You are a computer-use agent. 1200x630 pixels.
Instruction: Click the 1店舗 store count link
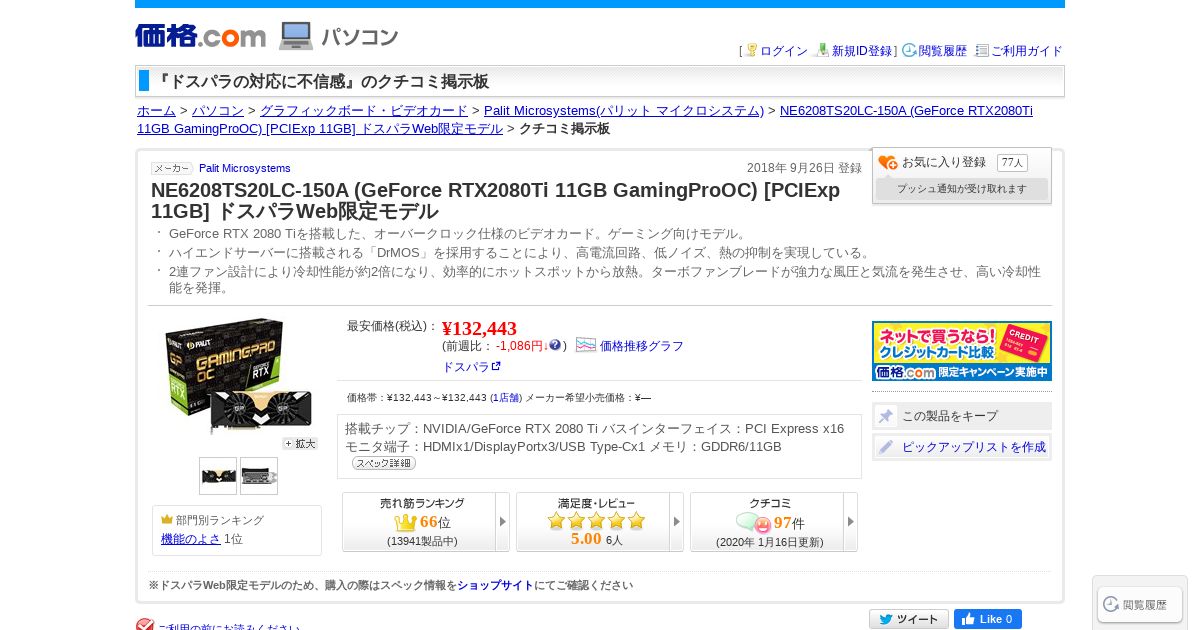tap(506, 398)
